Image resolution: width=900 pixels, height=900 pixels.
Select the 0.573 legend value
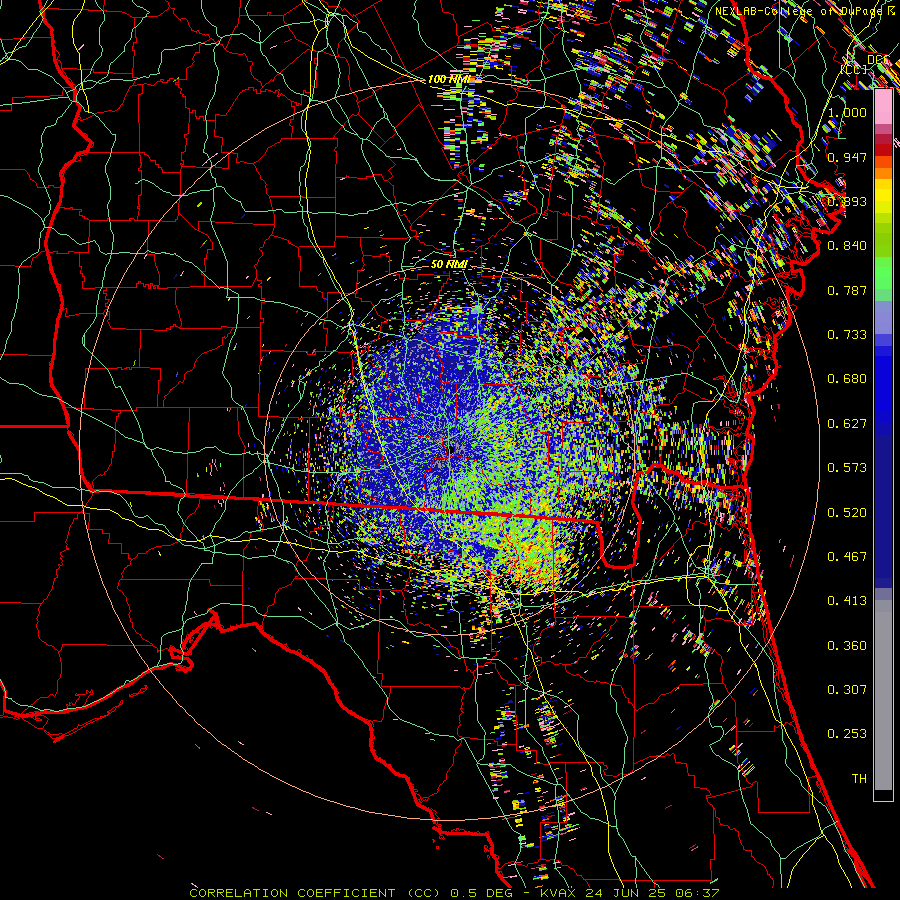(x=847, y=467)
